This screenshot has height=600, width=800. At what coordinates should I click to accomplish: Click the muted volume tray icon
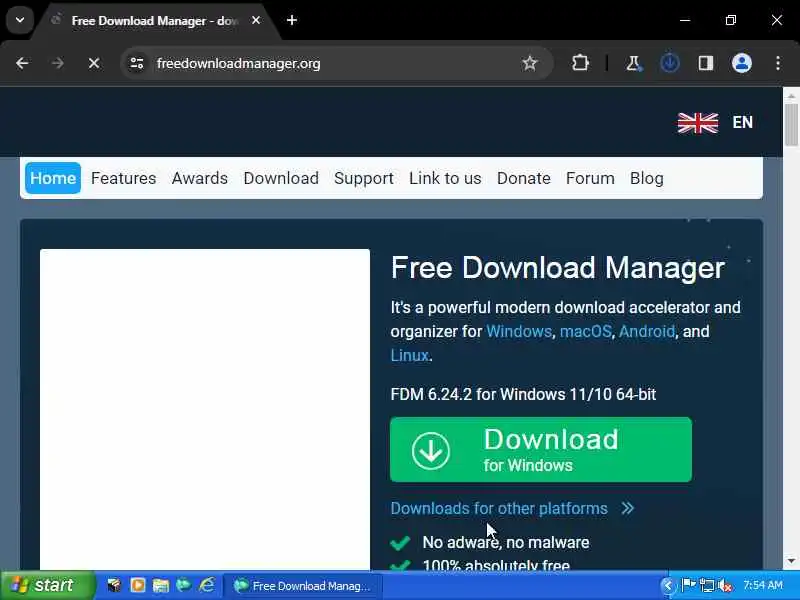coord(724,586)
